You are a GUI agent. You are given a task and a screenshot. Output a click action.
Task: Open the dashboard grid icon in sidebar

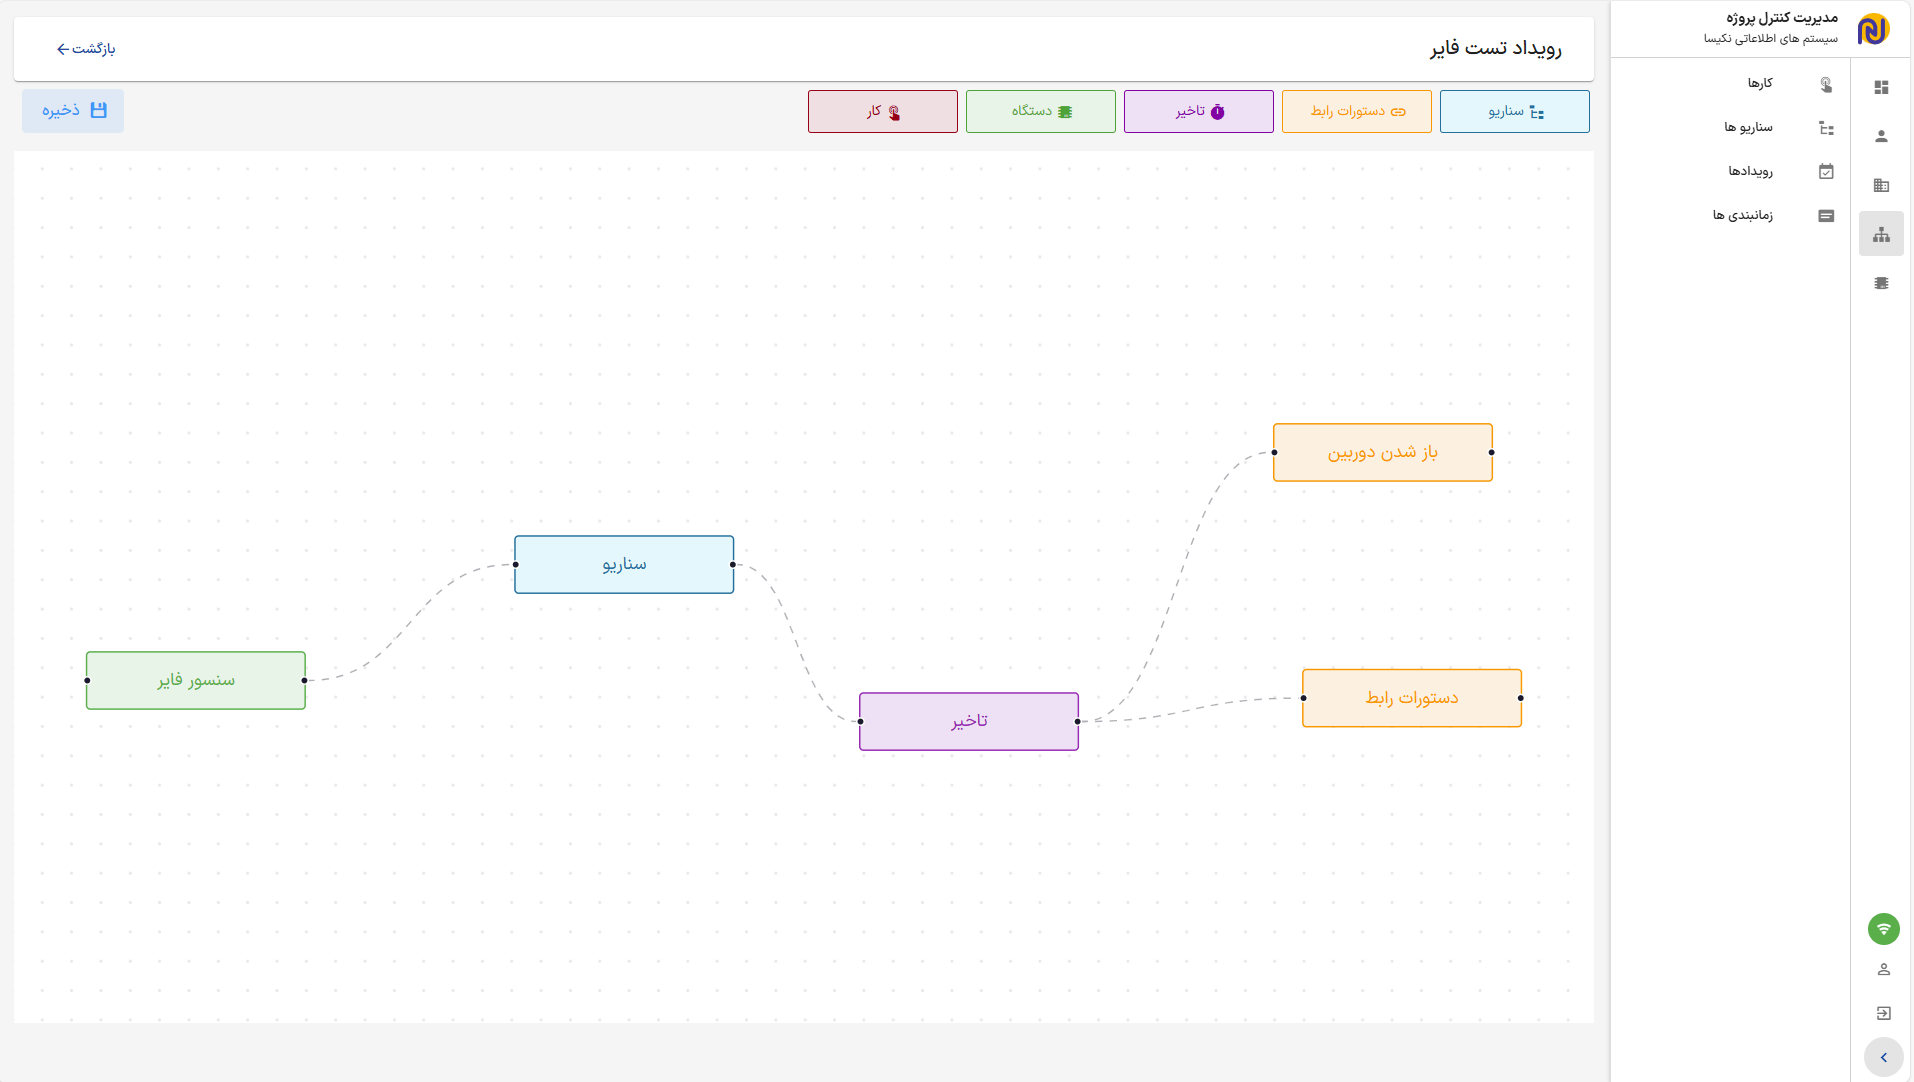coord(1881,87)
